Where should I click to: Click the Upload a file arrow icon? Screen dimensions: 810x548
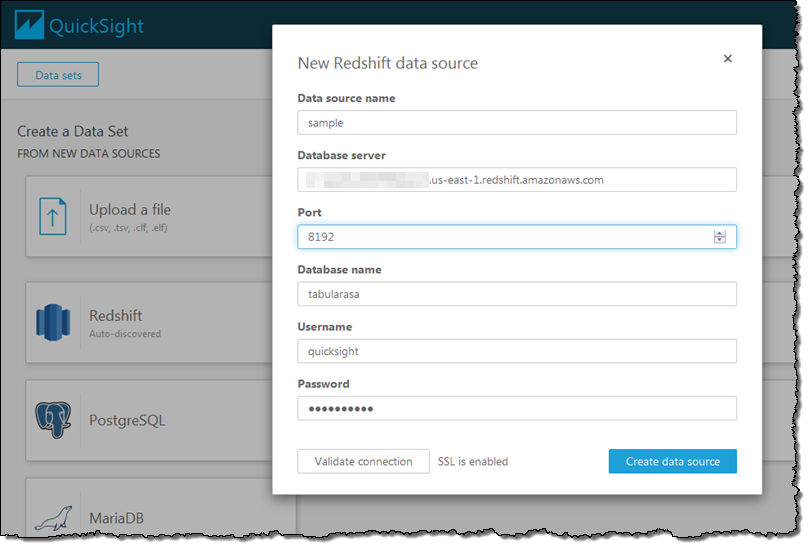(x=53, y=217)
